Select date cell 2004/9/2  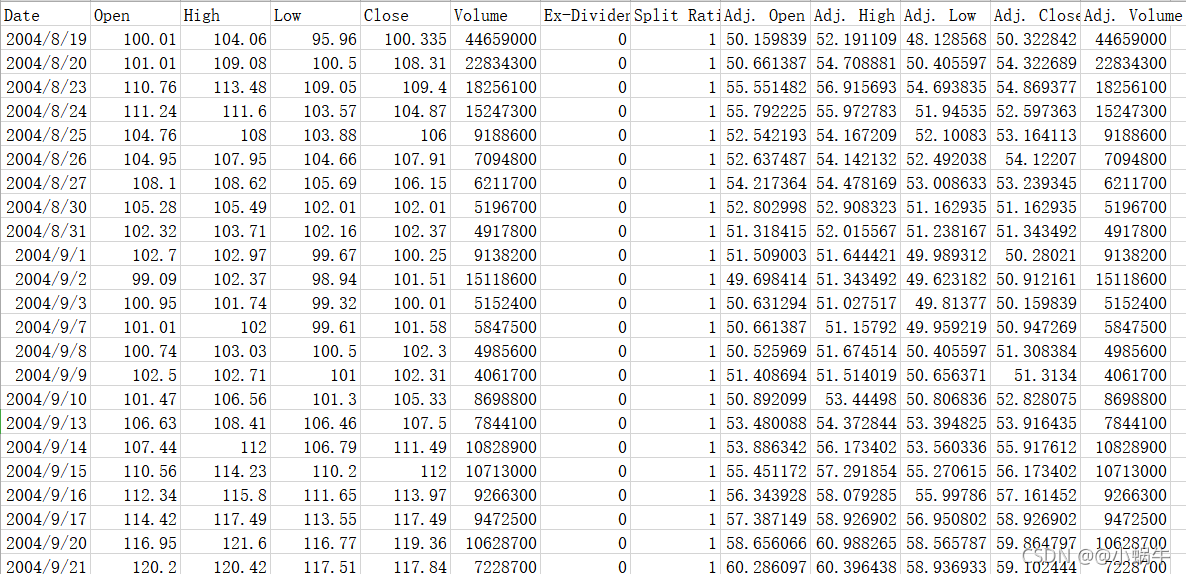pyautogui.click(x=46, y=280)
